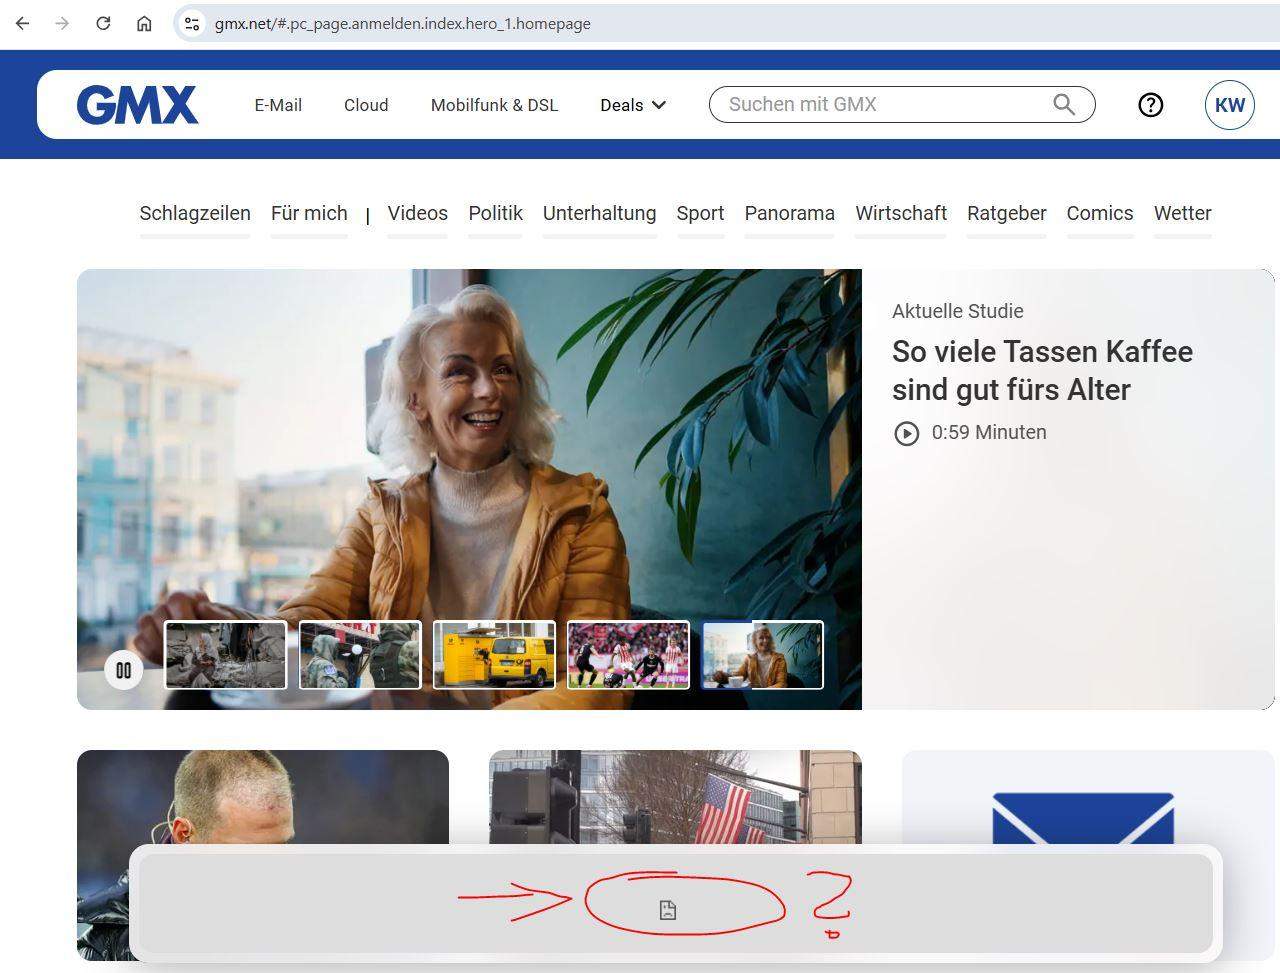Read the article 'So viele Tassen Kaffee'
The width and height of the screenshot is (1280, 973).
tap(1042, 371)
